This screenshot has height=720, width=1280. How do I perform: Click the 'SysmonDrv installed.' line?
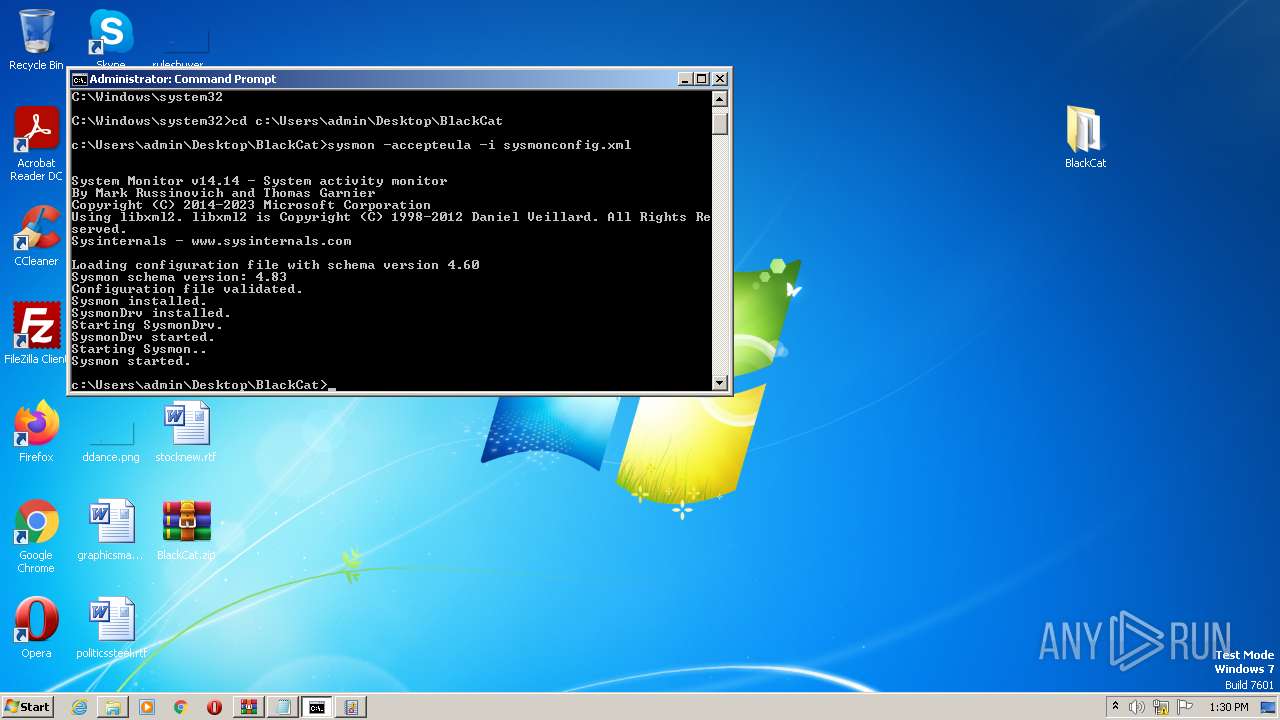pyautogui.click(x=151, y=313)
